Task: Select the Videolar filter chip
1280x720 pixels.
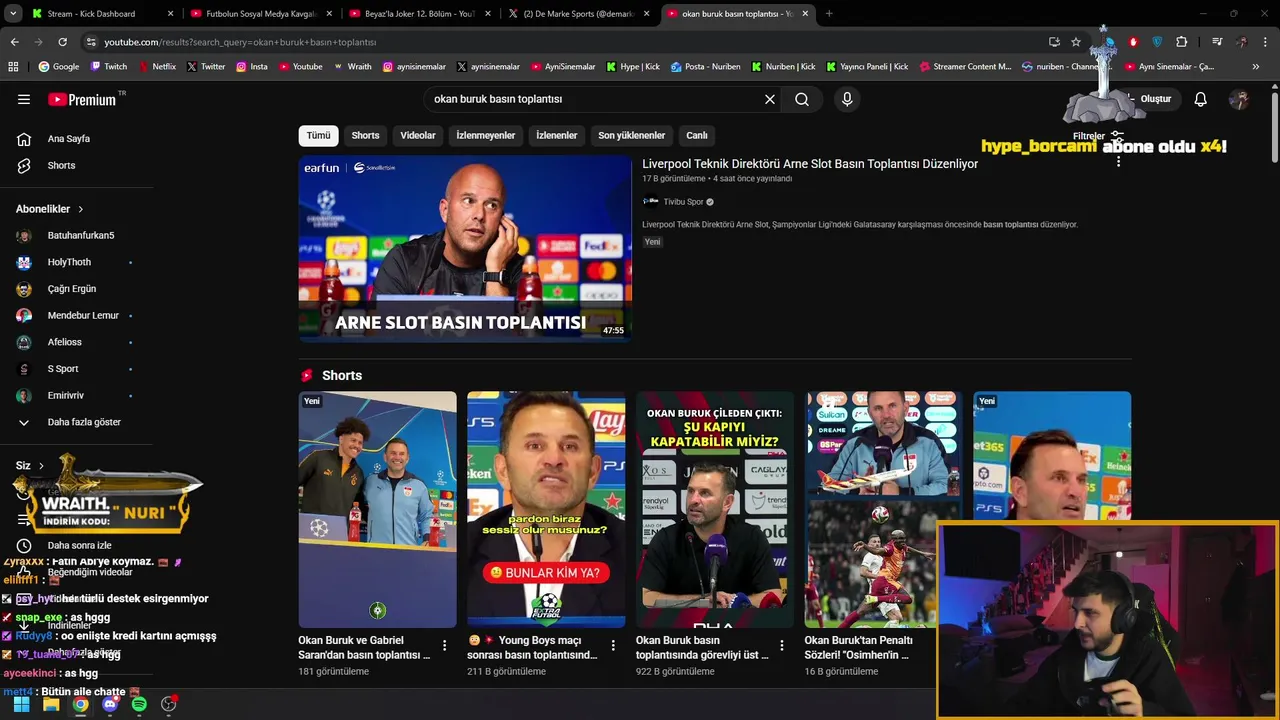Action: coord(418,135)
